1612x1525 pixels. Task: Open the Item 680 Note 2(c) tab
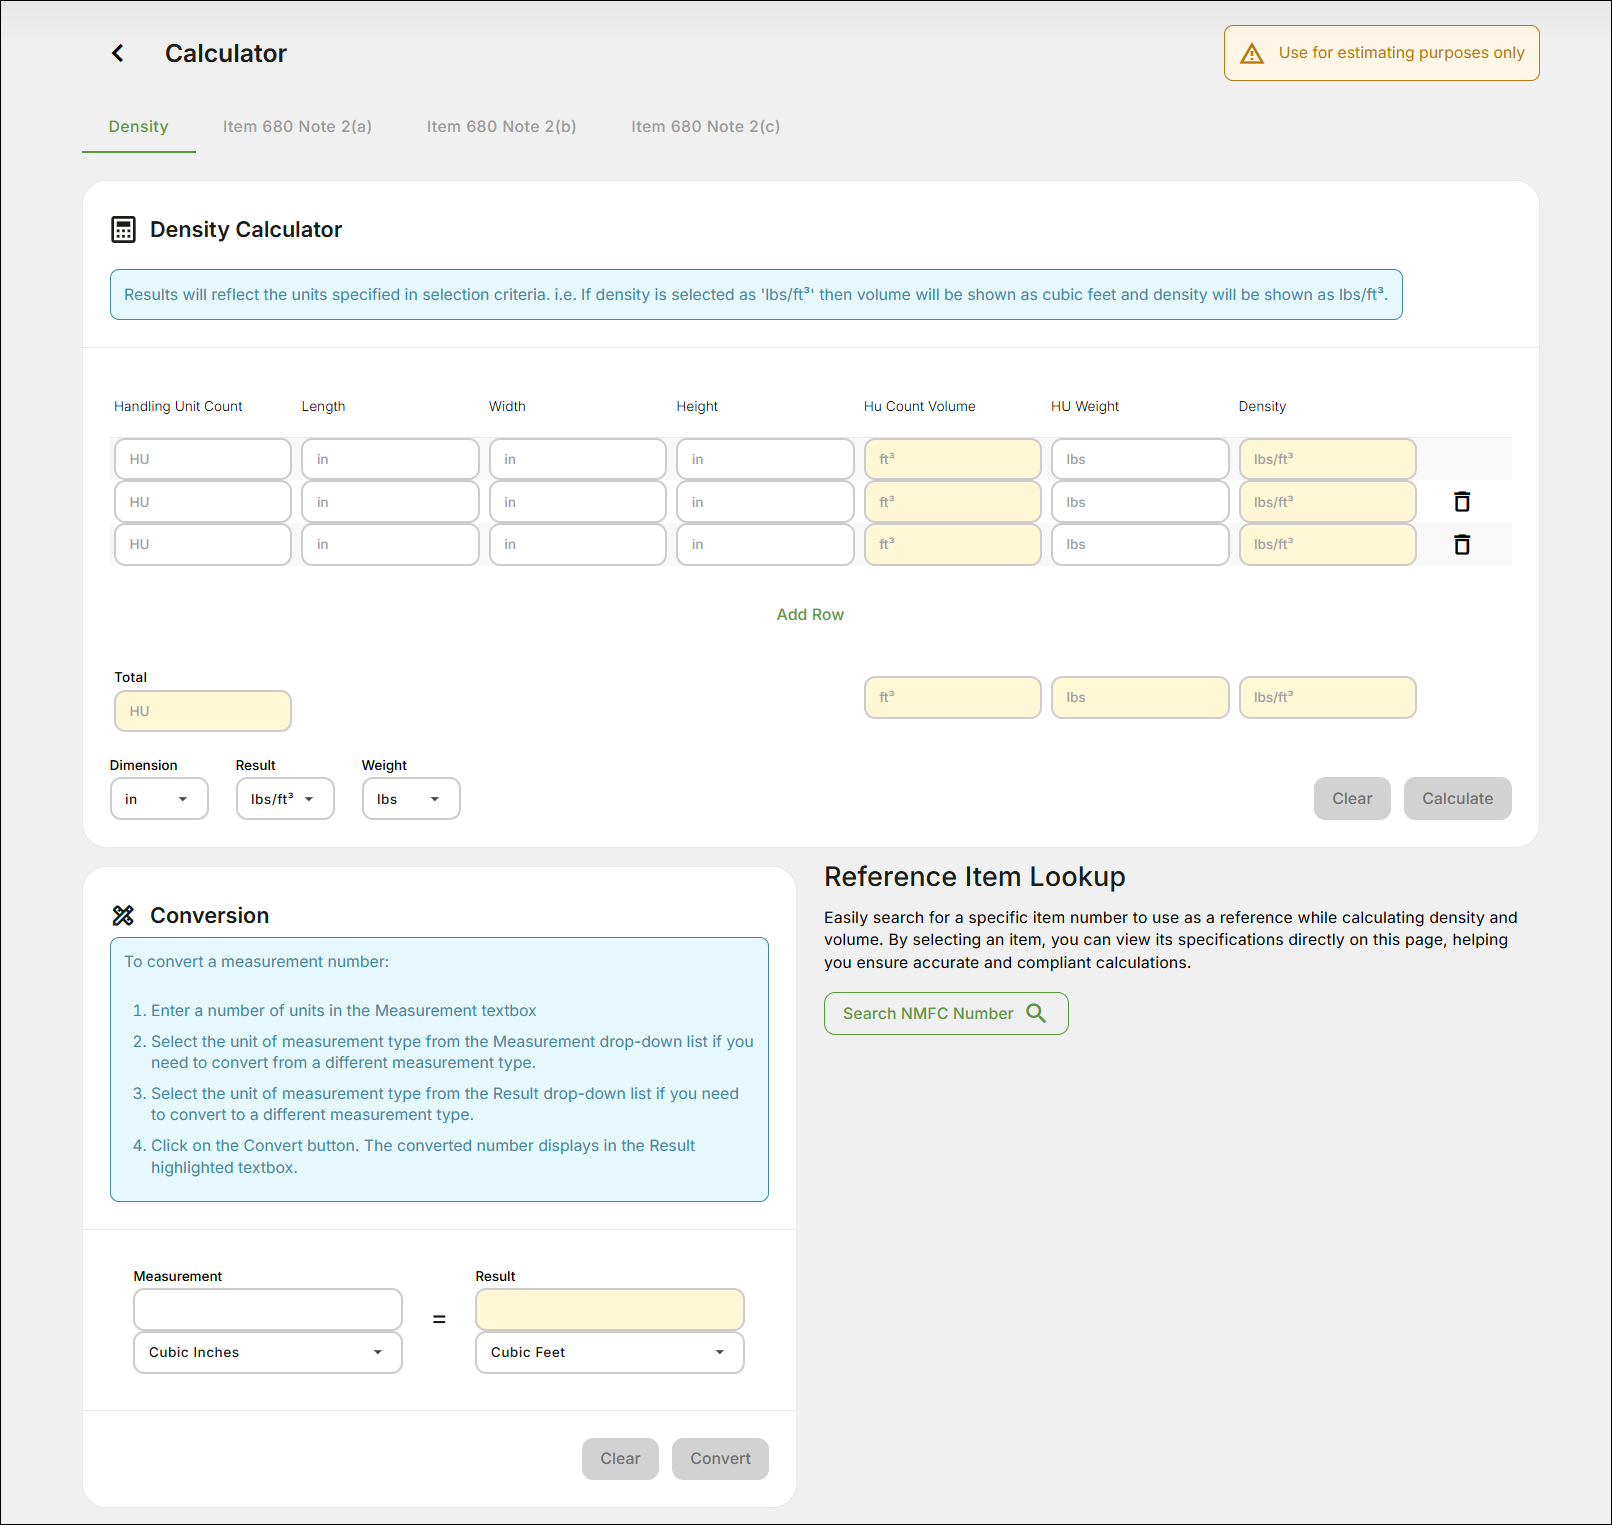click(x=706, y=127)
